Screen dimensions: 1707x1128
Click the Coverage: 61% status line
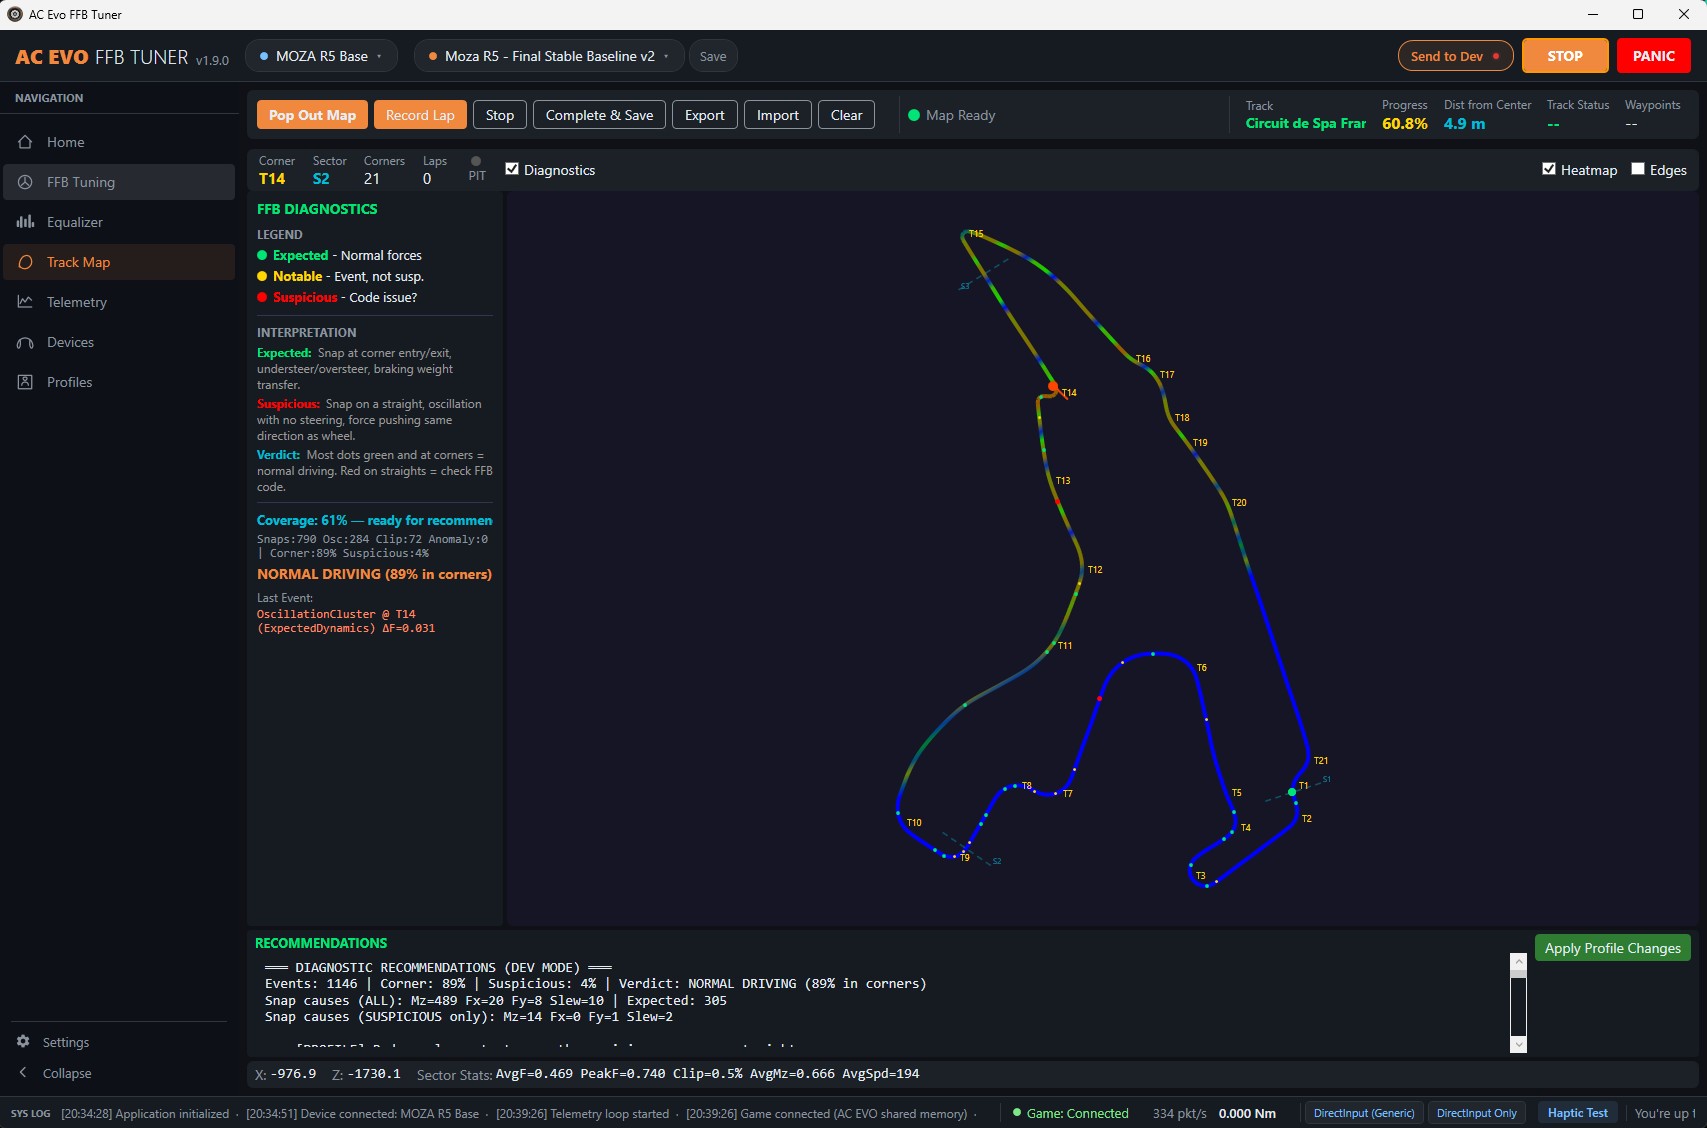[374, 521]
